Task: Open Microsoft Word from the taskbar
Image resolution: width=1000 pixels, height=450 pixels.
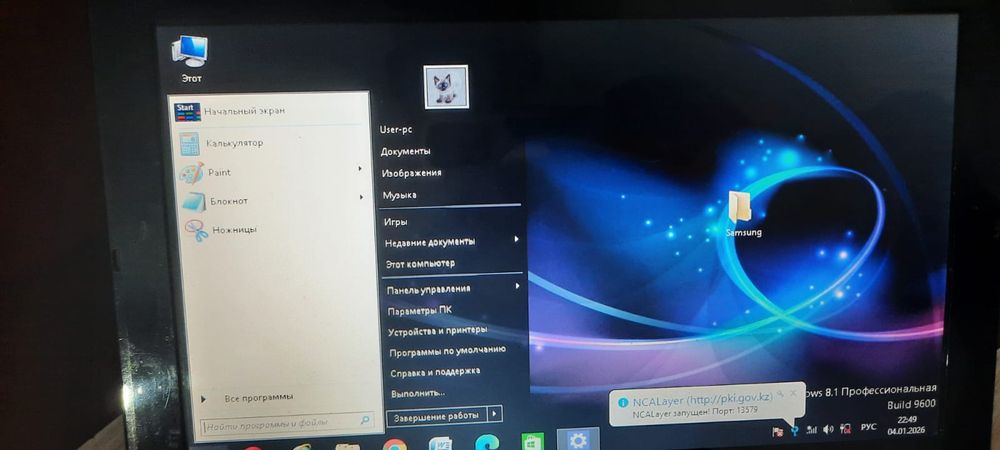Action: coord(440,443)
